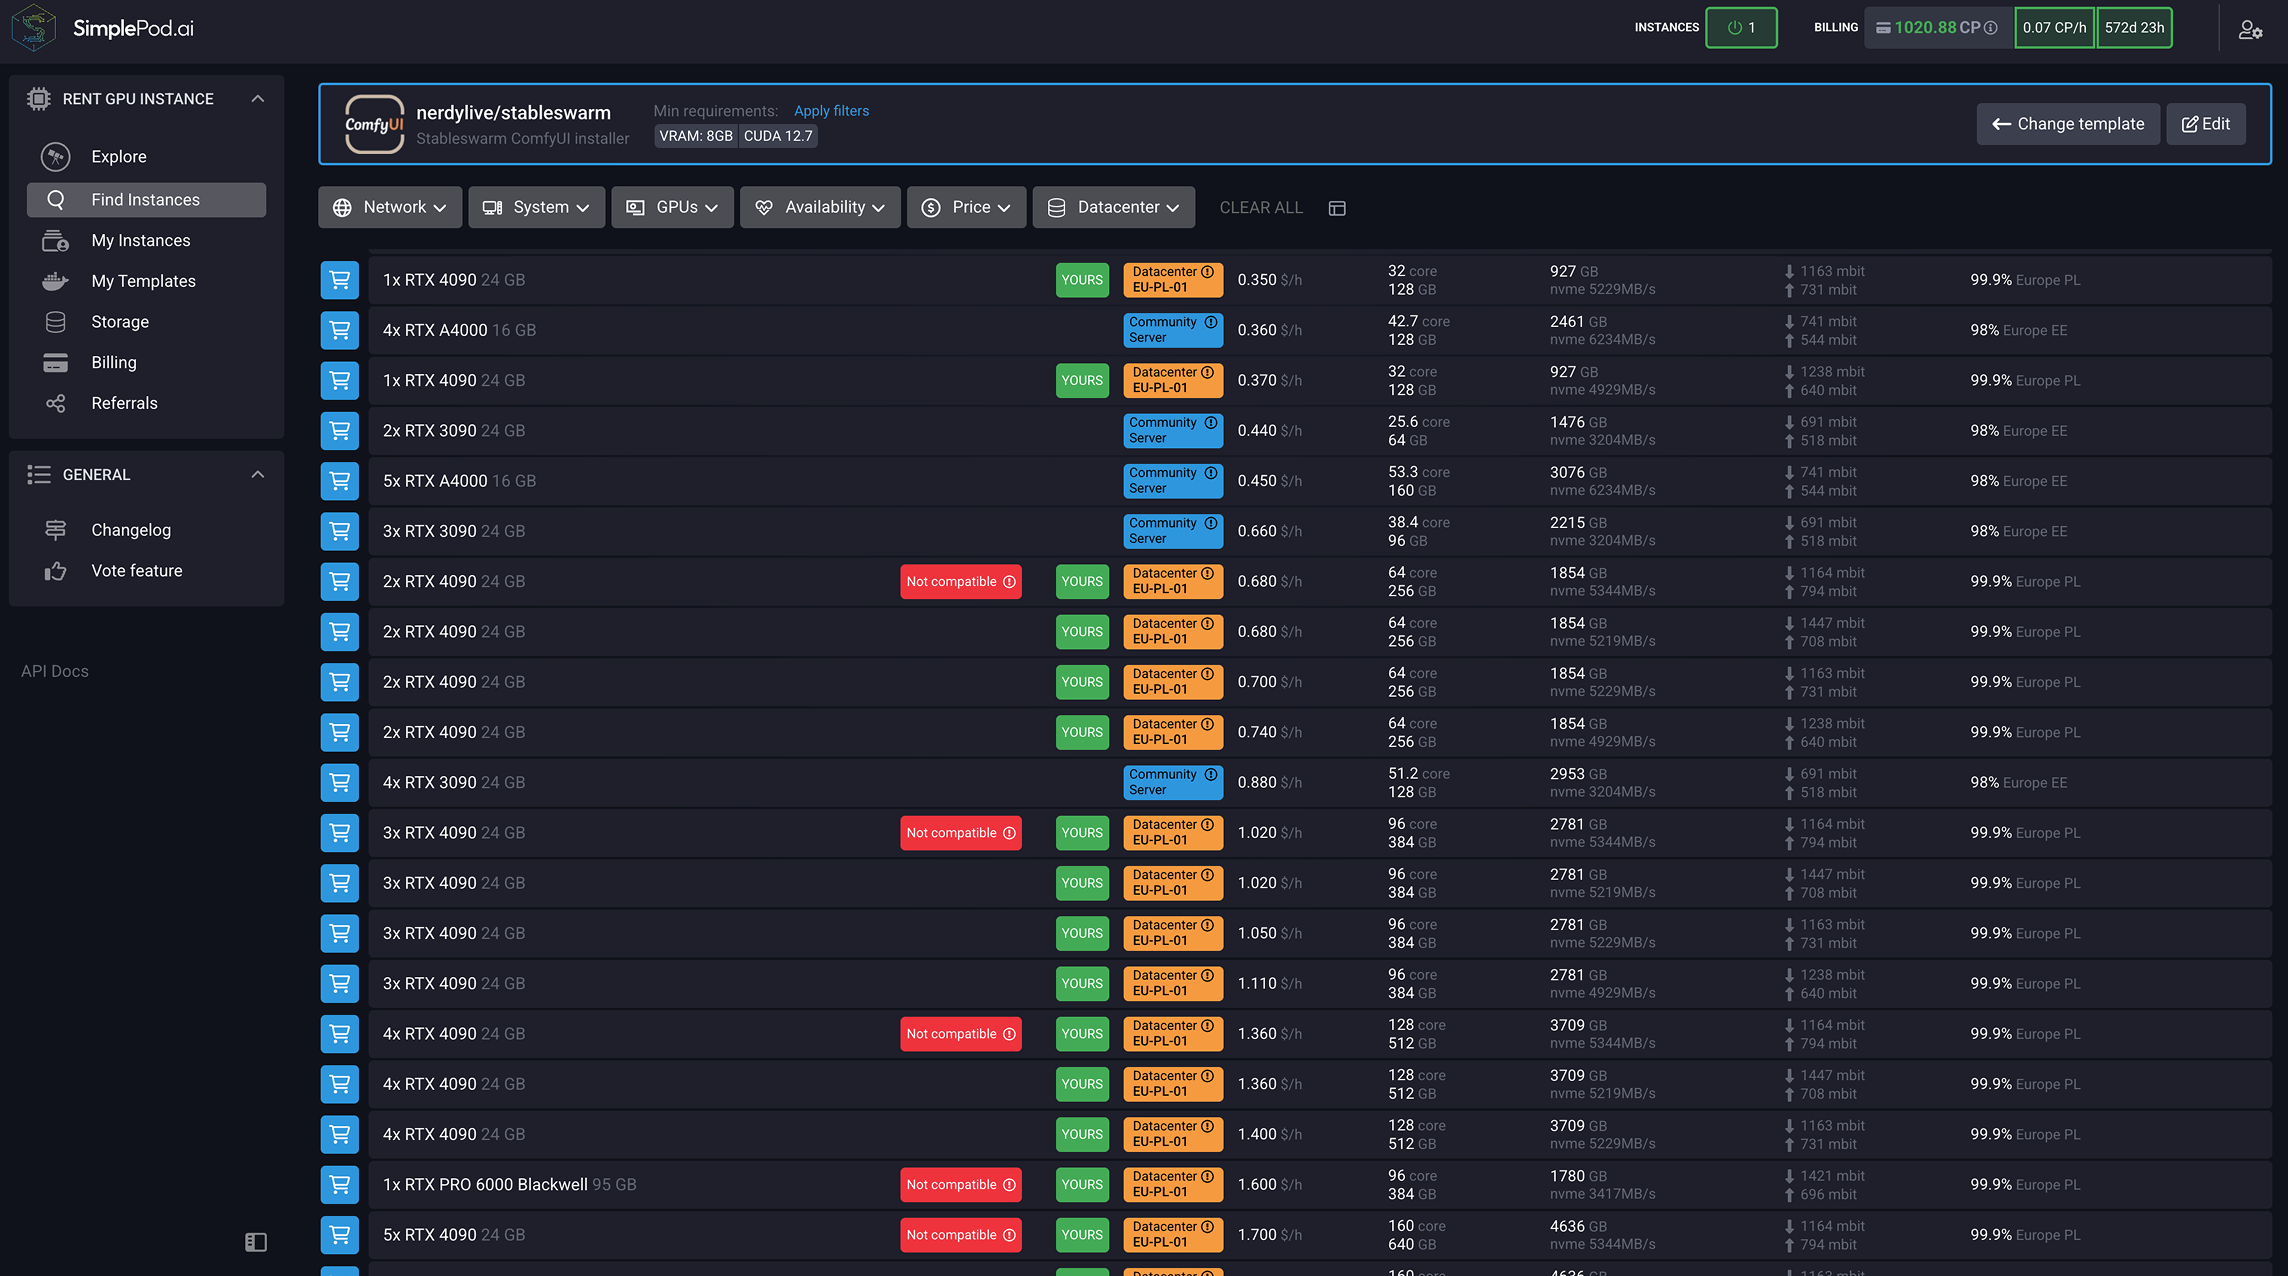
Task: Click info icon on 1x RTX PRO 6000 Not compatible badge
Action: pos(1010,1185)
